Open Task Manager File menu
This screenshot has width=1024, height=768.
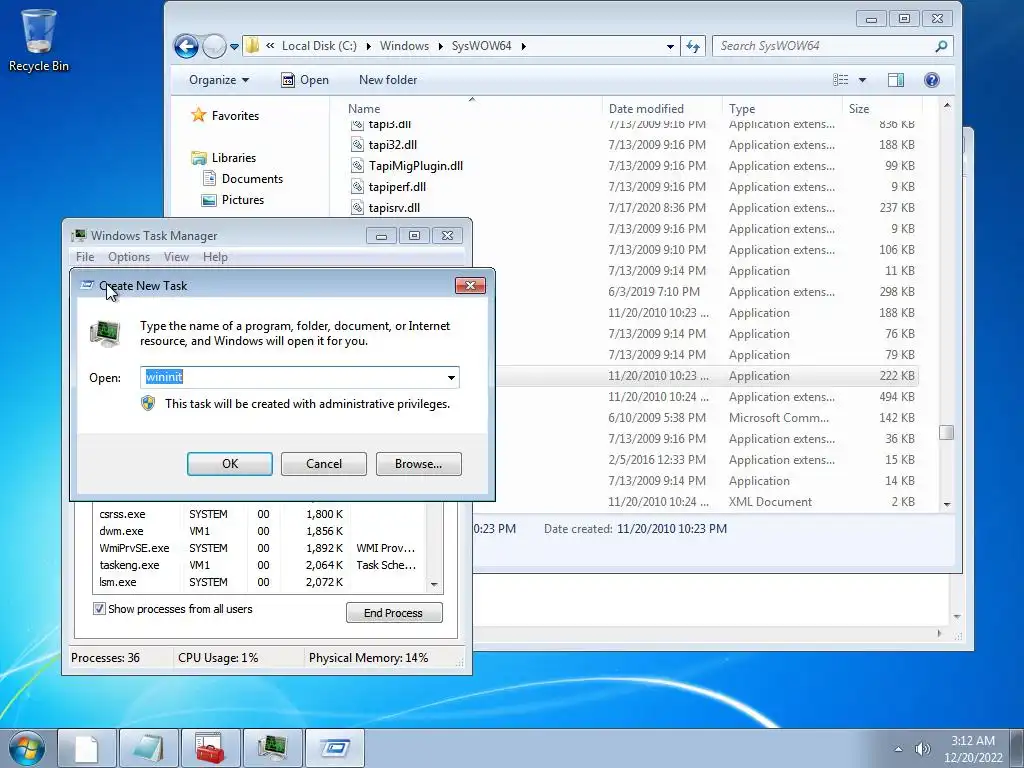click(85, 257)
